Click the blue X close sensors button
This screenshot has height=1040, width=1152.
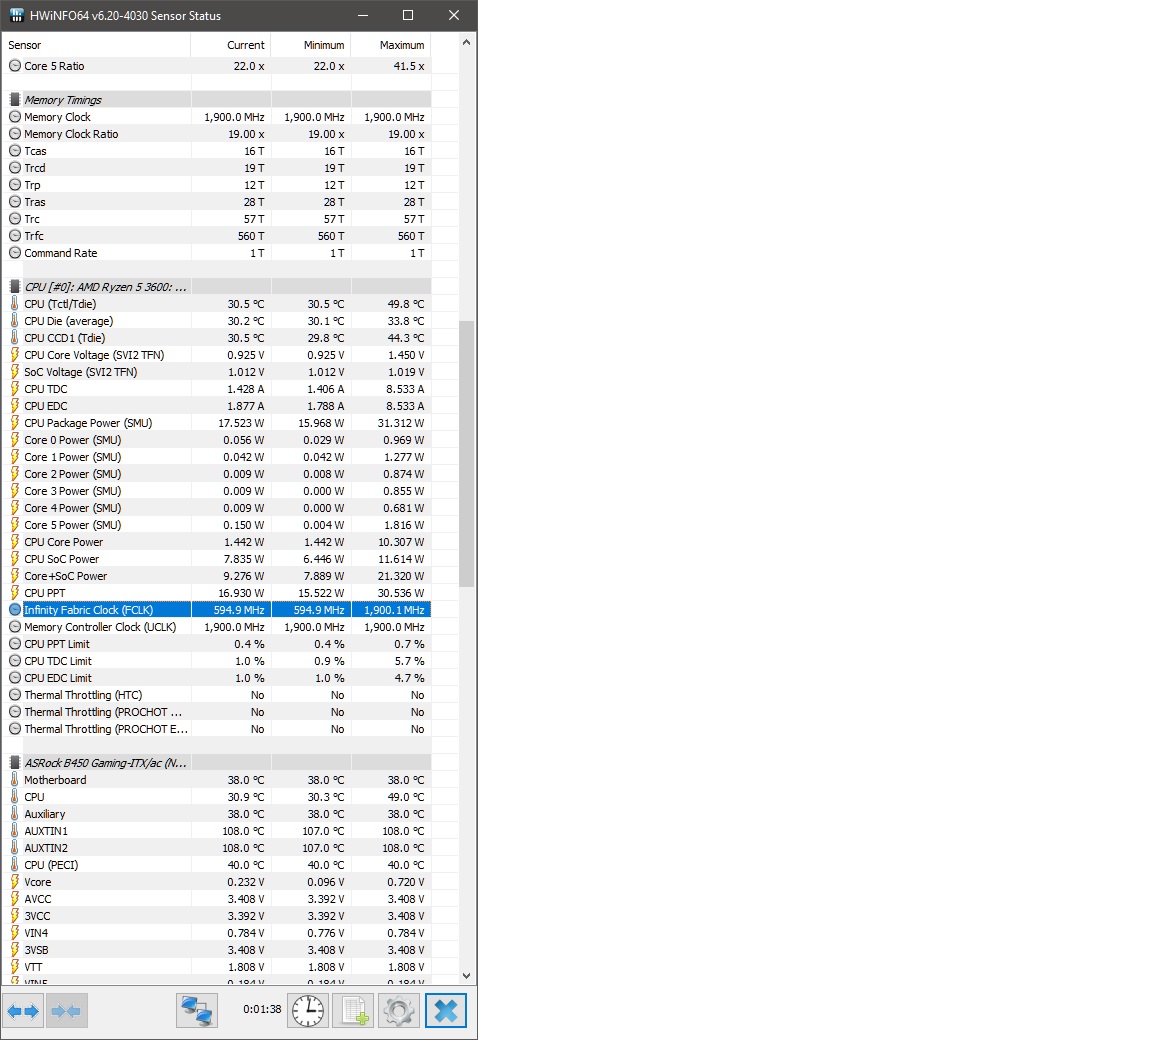click(x=446, y=1011)
